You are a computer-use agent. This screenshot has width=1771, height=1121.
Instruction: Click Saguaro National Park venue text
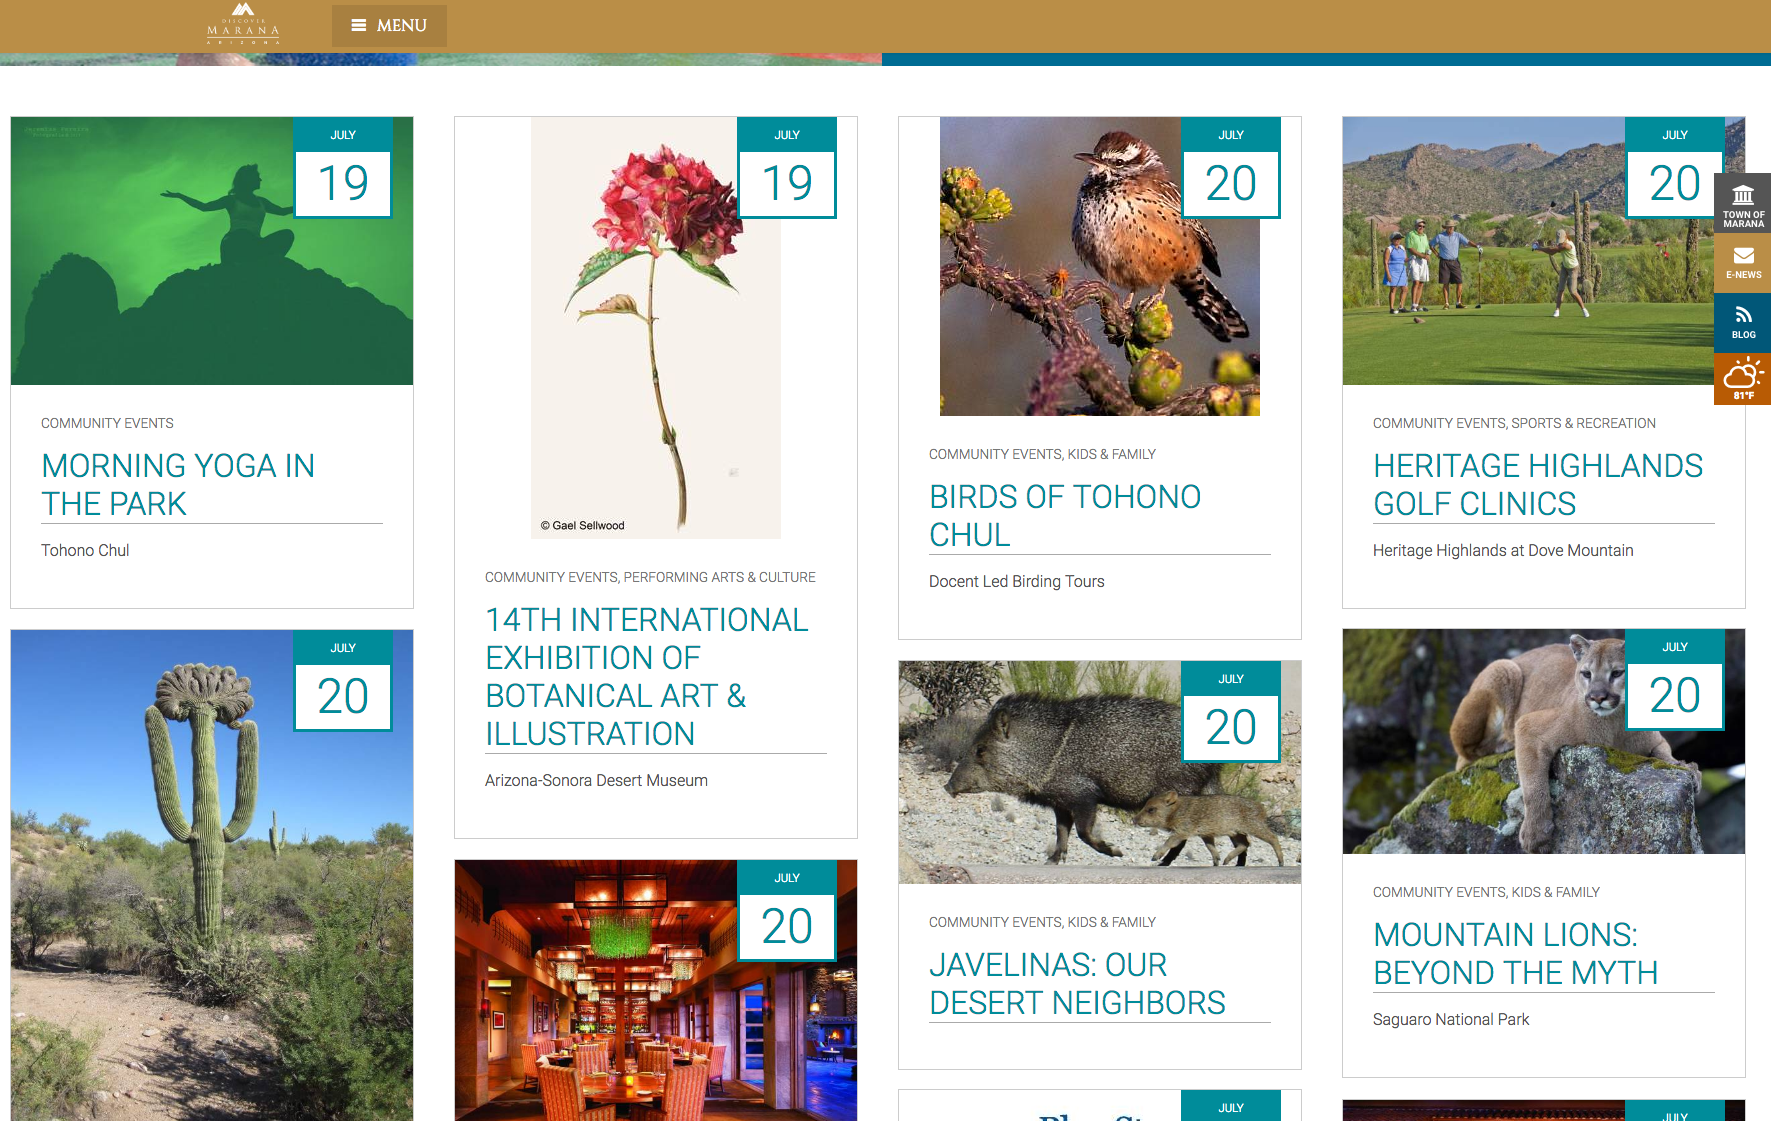(x=1451, y=1020)
